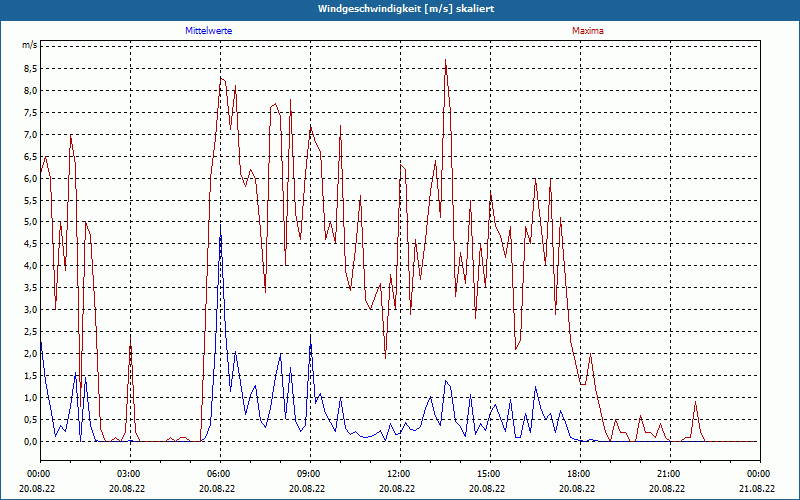Click the 21:00 time label

(668, 474)
